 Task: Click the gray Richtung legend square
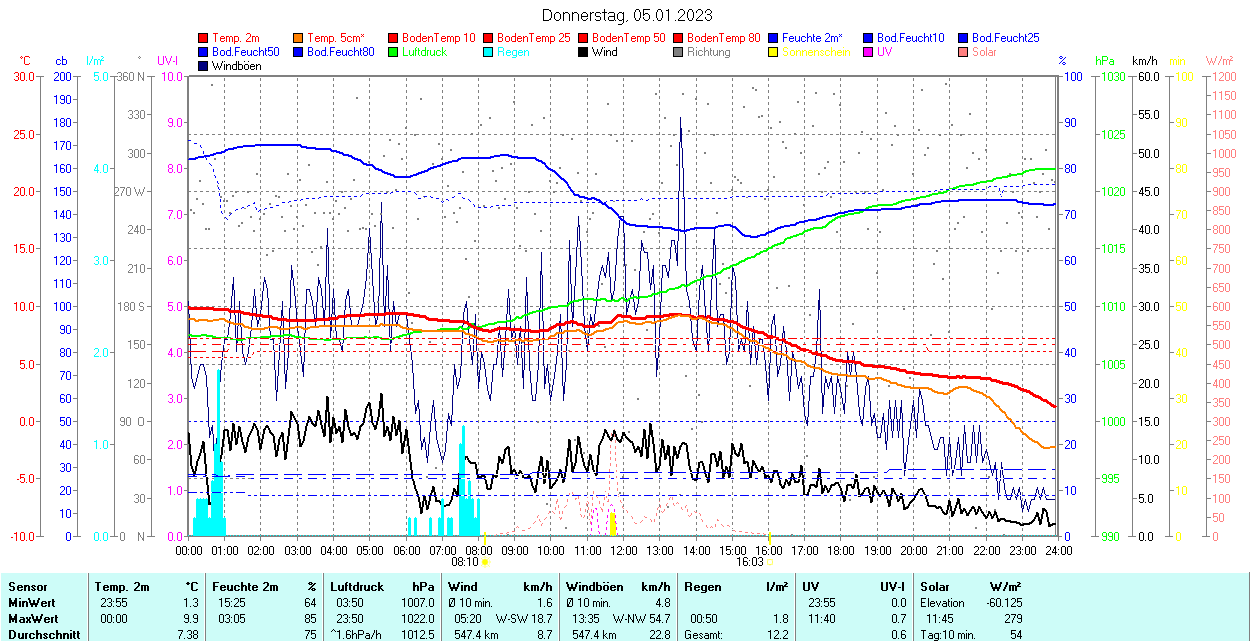(678, 52)
